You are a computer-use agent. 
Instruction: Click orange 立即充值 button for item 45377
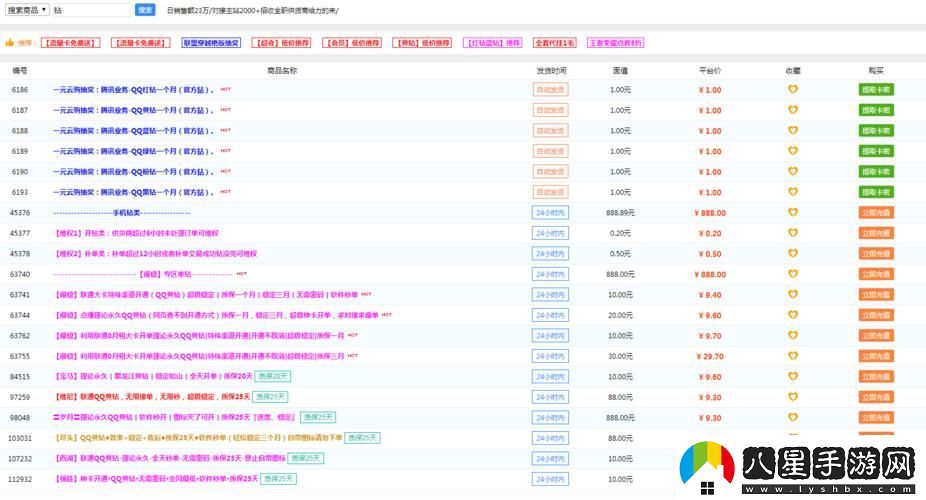[x=876, y=233]
